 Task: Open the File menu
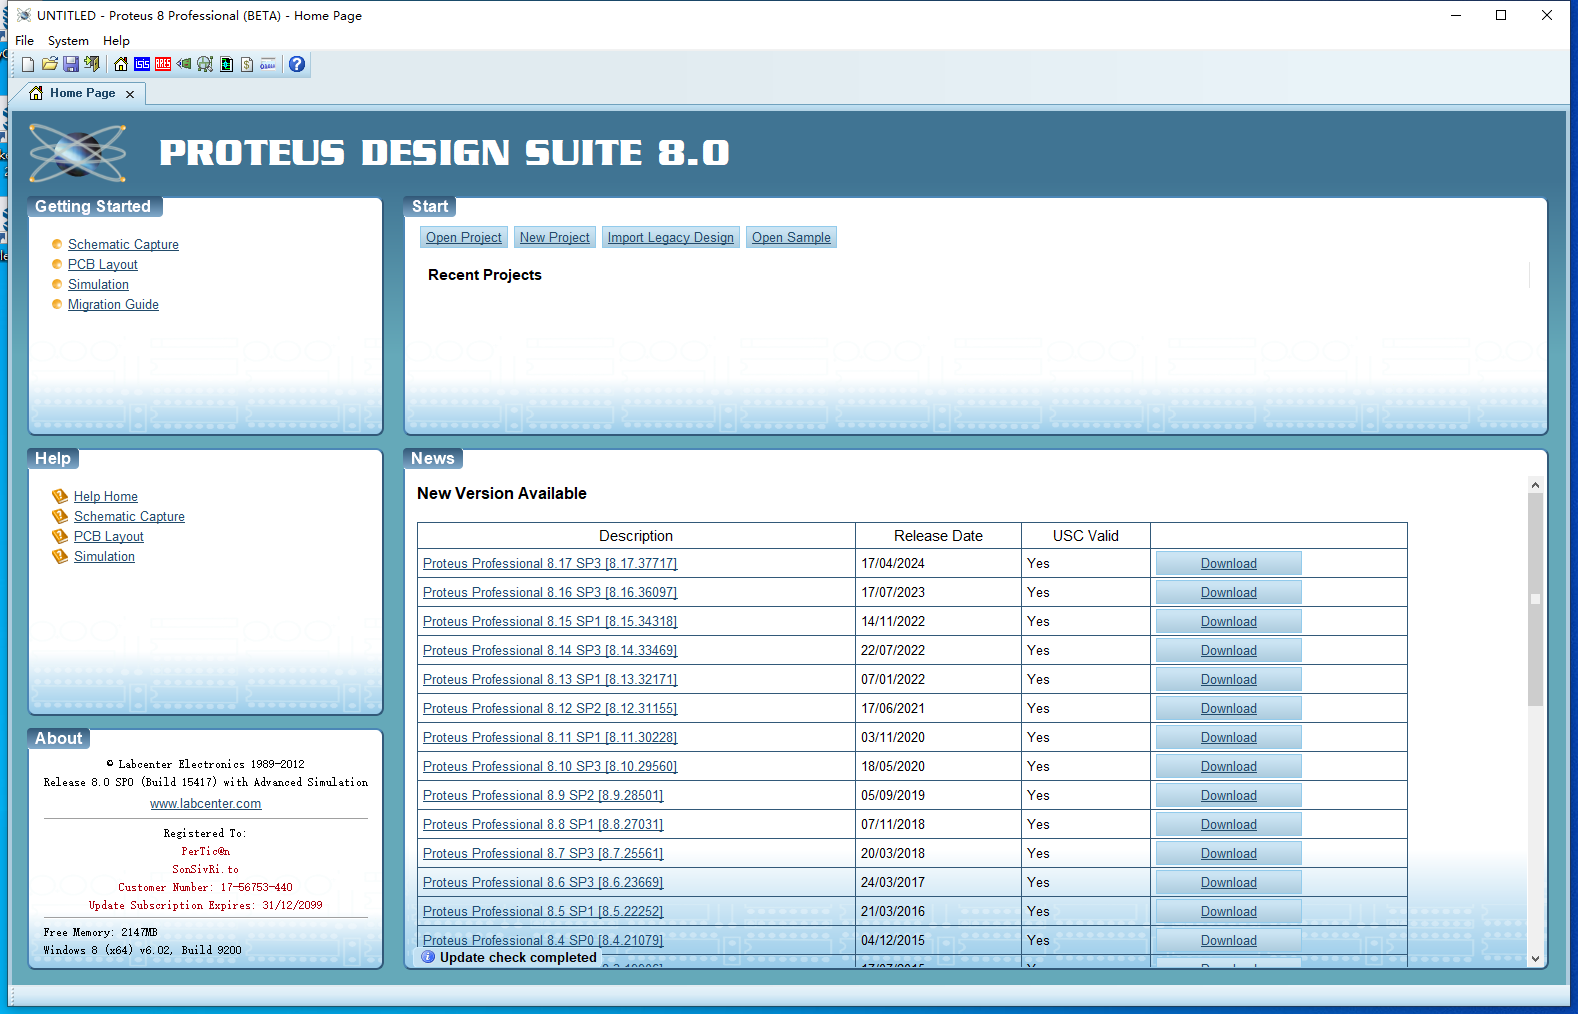tap(25, 41)
